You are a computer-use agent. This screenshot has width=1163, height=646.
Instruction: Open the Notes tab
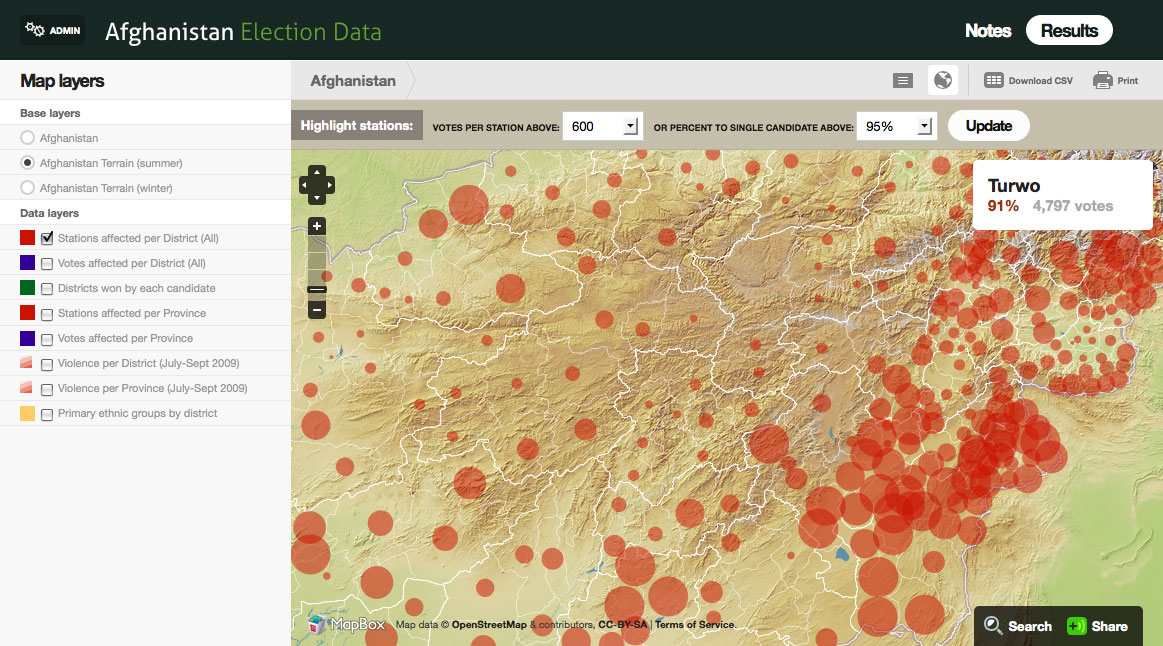988,30
